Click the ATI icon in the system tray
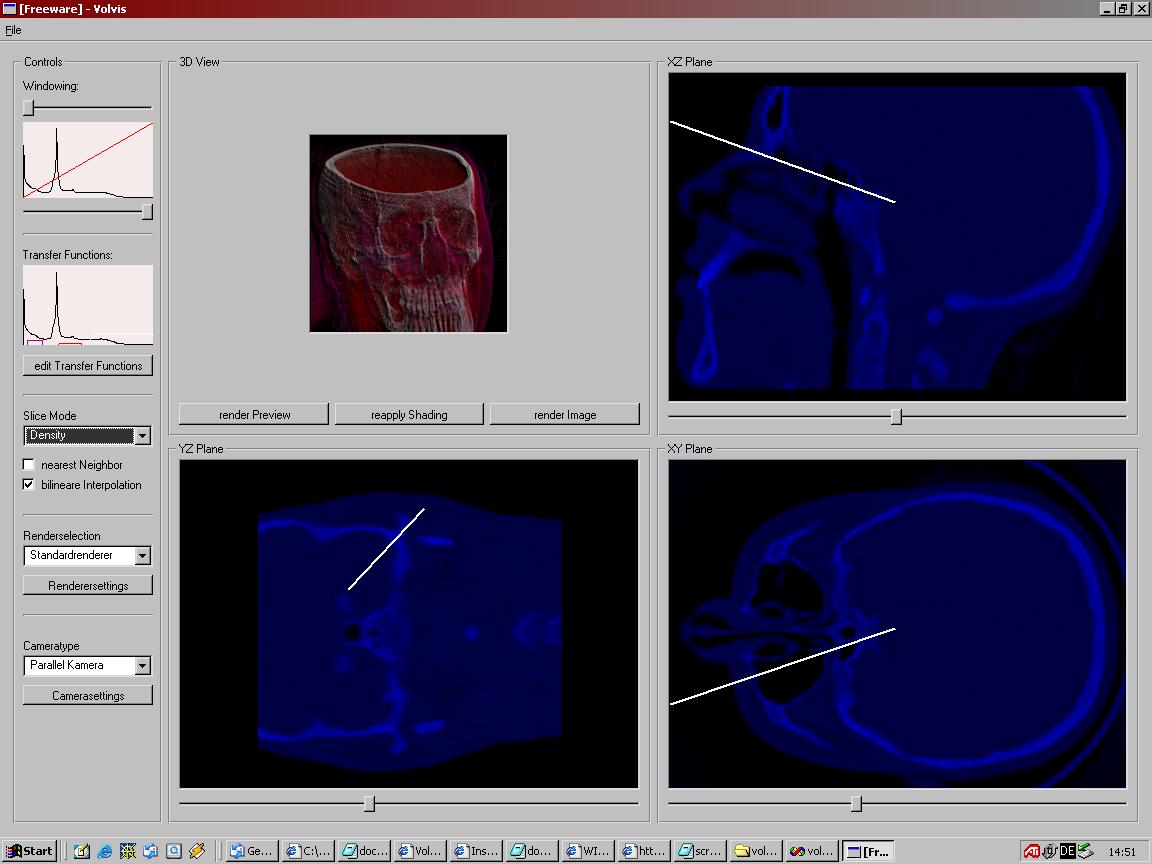1152x864 pixels. 1031,851
